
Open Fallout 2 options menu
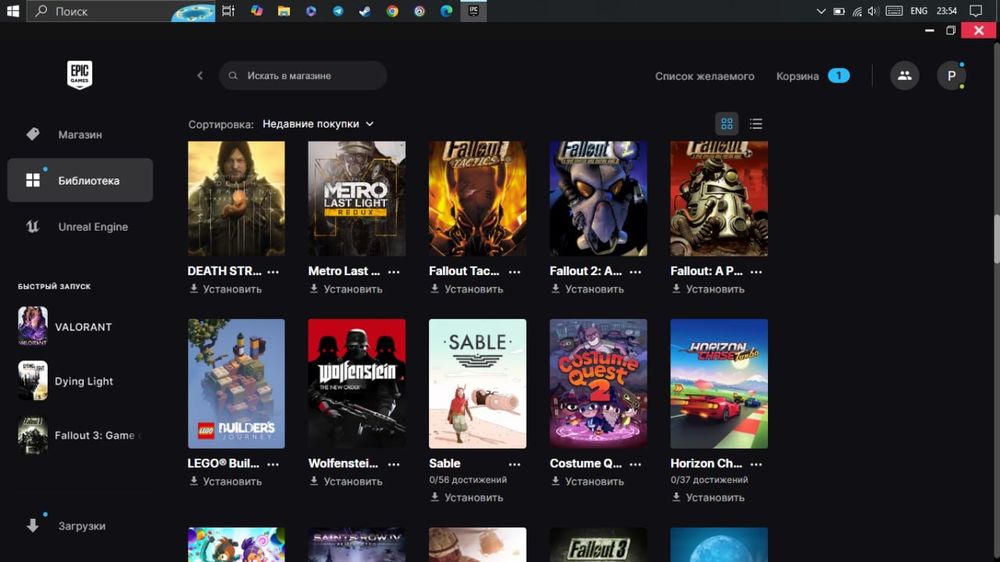[x=635, y=272]
